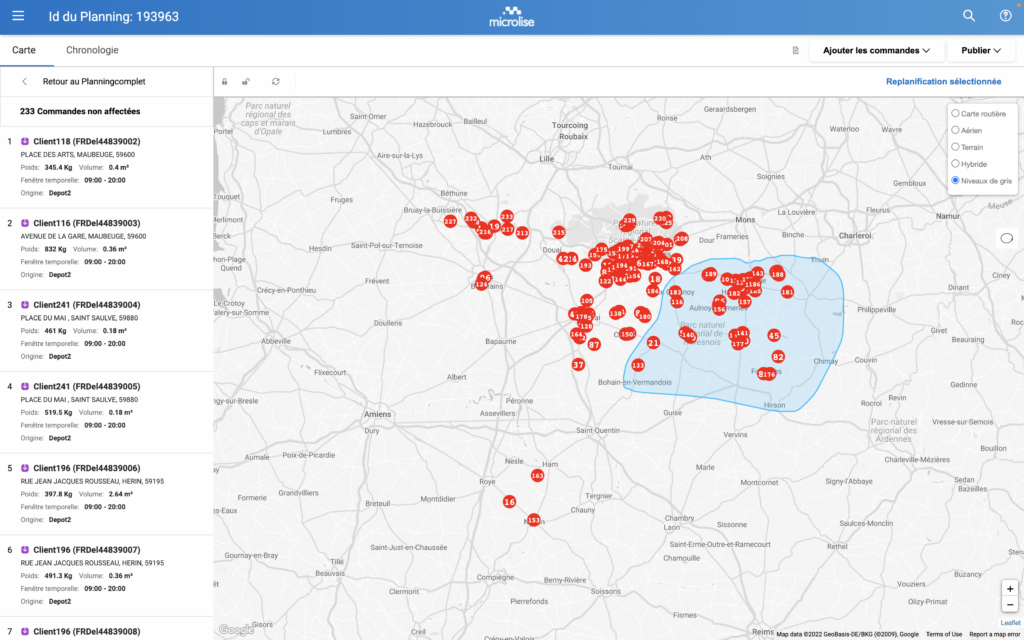The width and height of the screenshot is (1024, 640).
Task: Select map marker 21
Action: [653, 342]
